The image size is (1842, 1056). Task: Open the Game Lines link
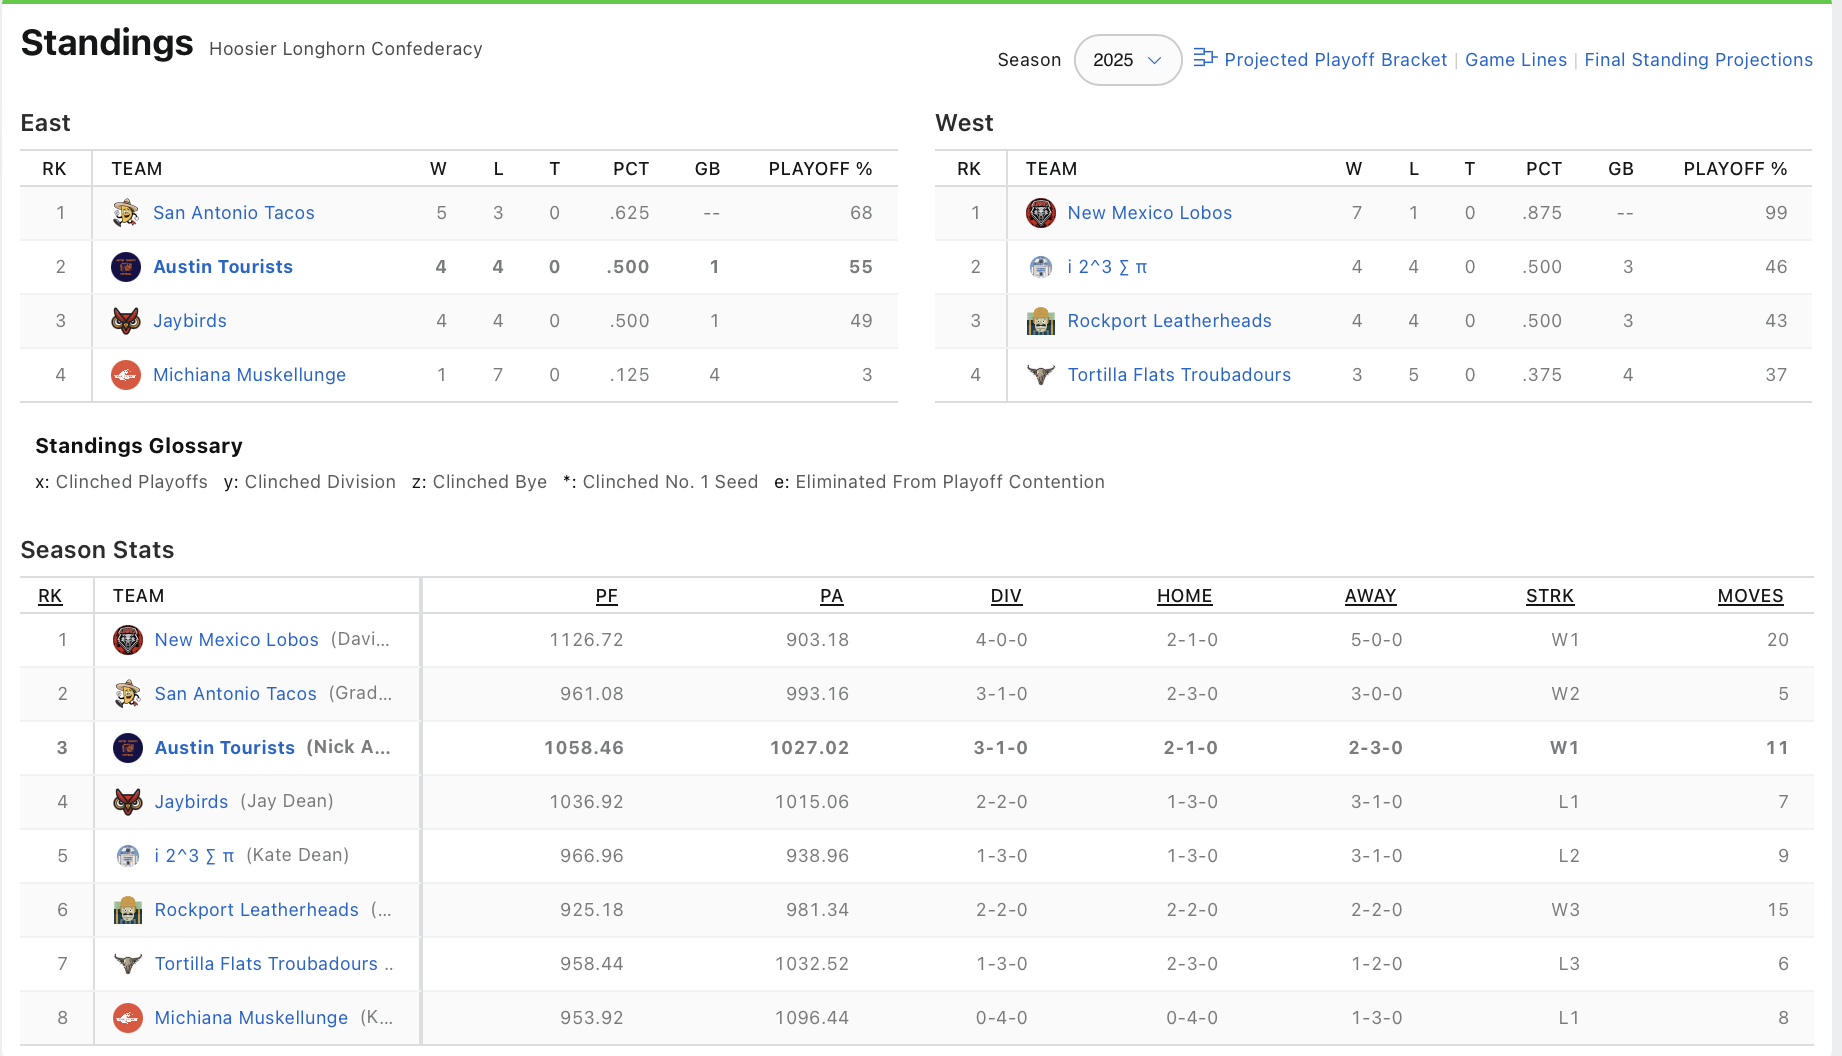[1515, 60]
